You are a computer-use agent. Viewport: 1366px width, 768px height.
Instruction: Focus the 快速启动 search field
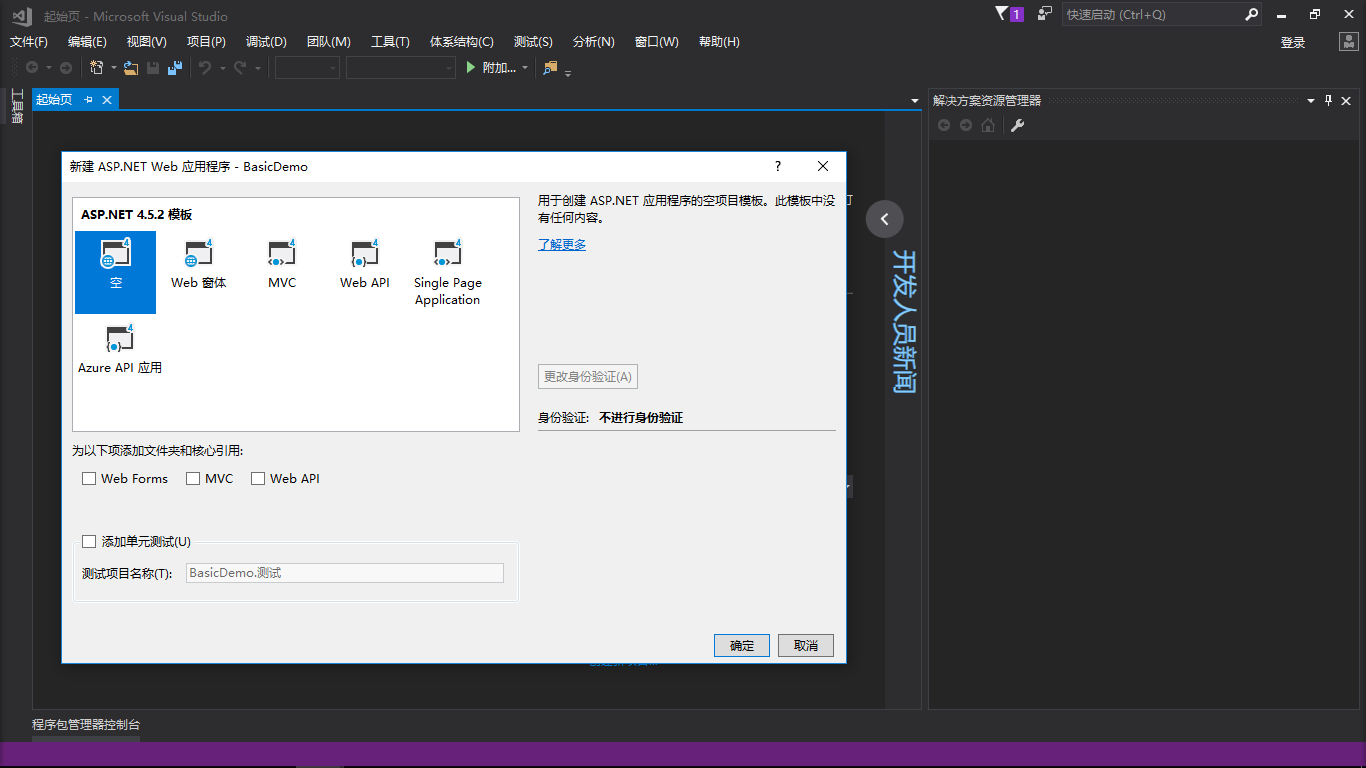pos(1153,15)
